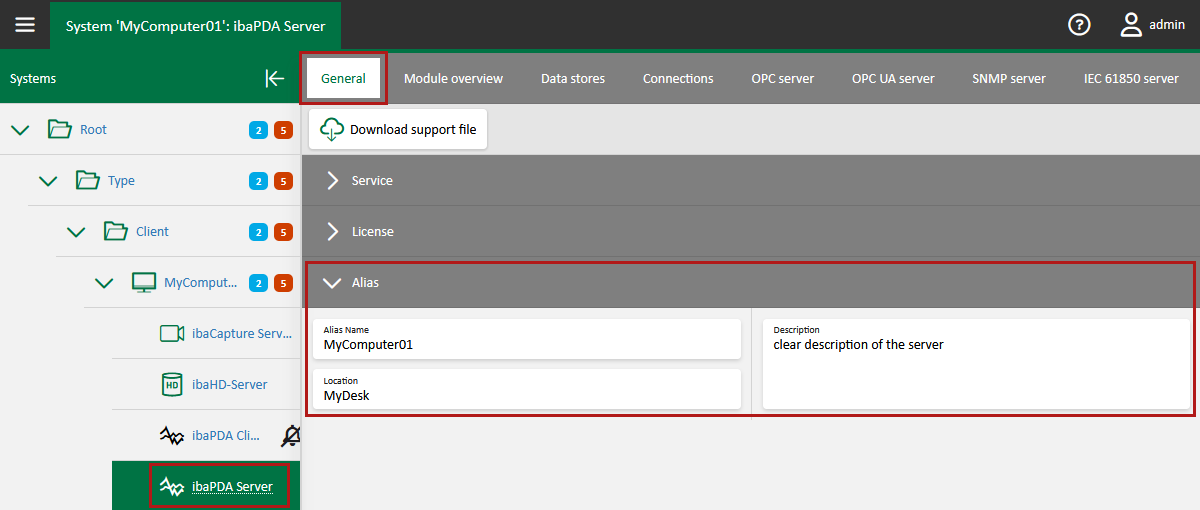Click the blue badge on the Client row

tap(258, 232)
